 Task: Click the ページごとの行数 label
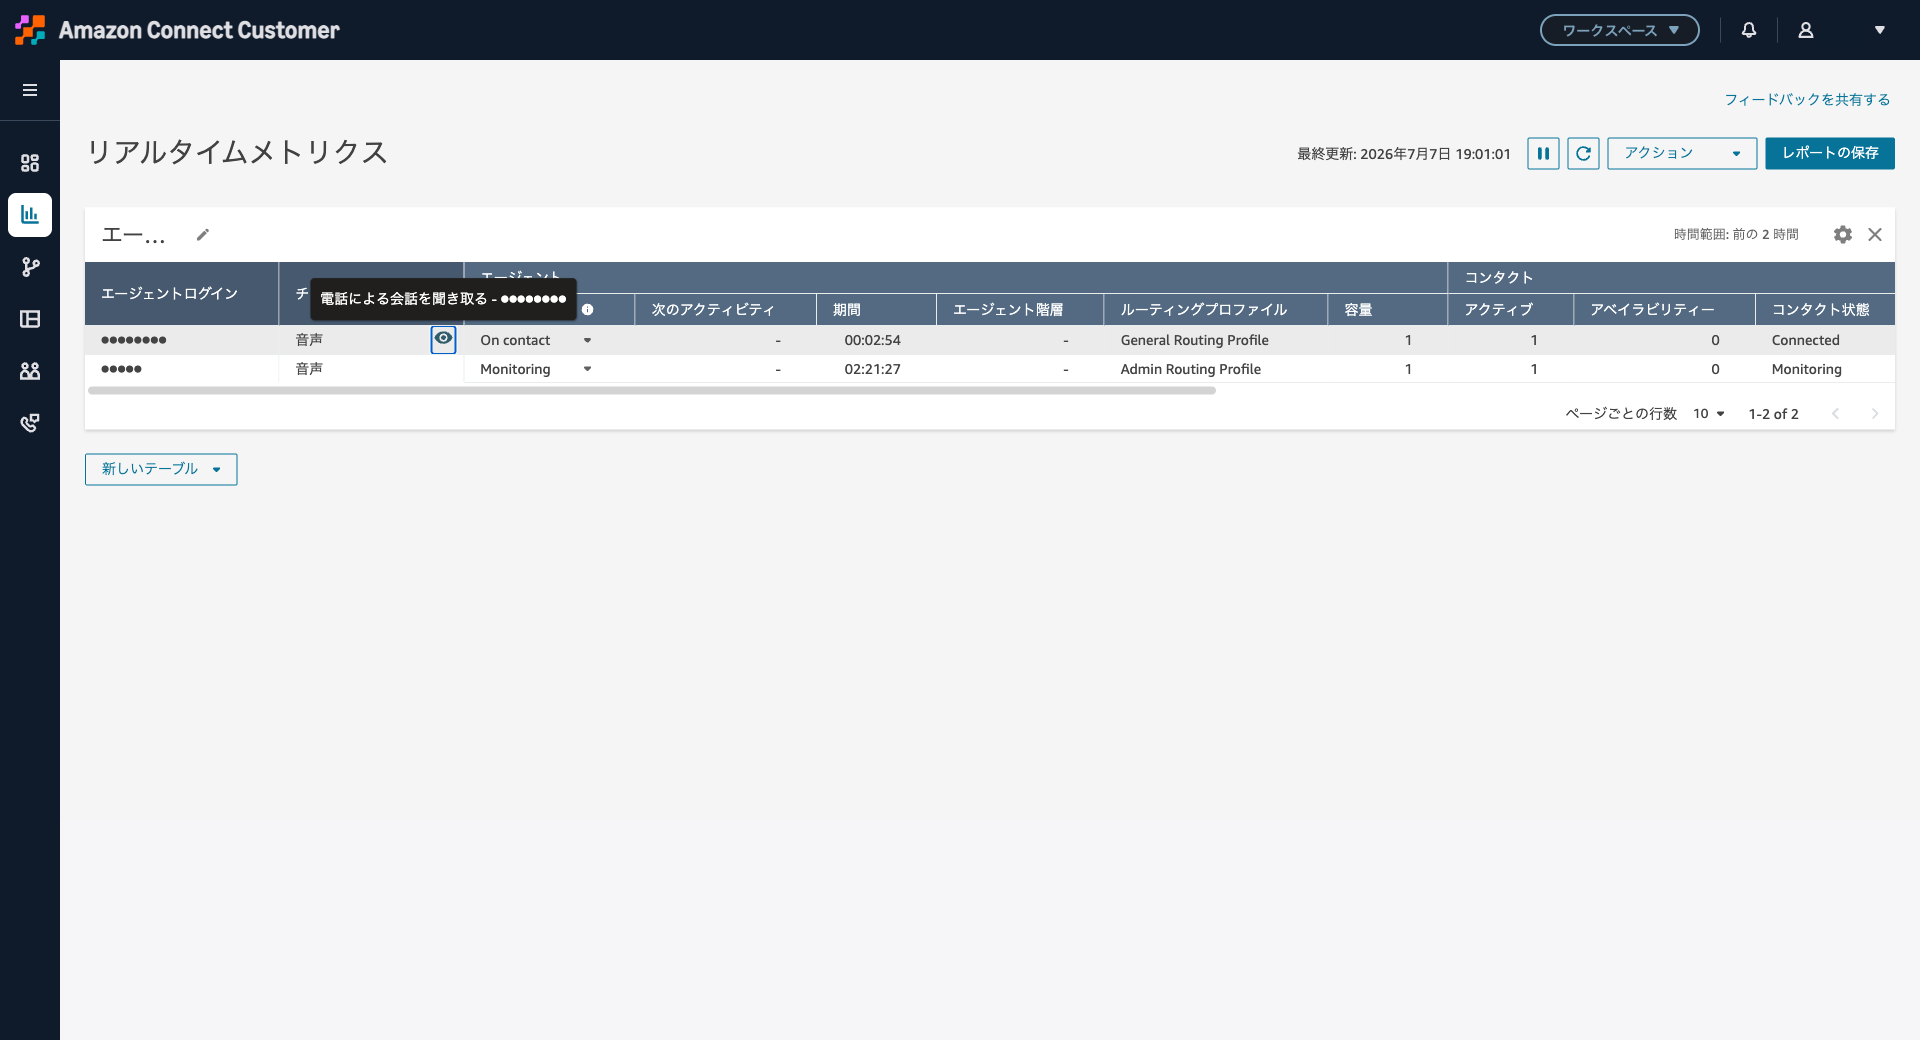click(1621, 414)
